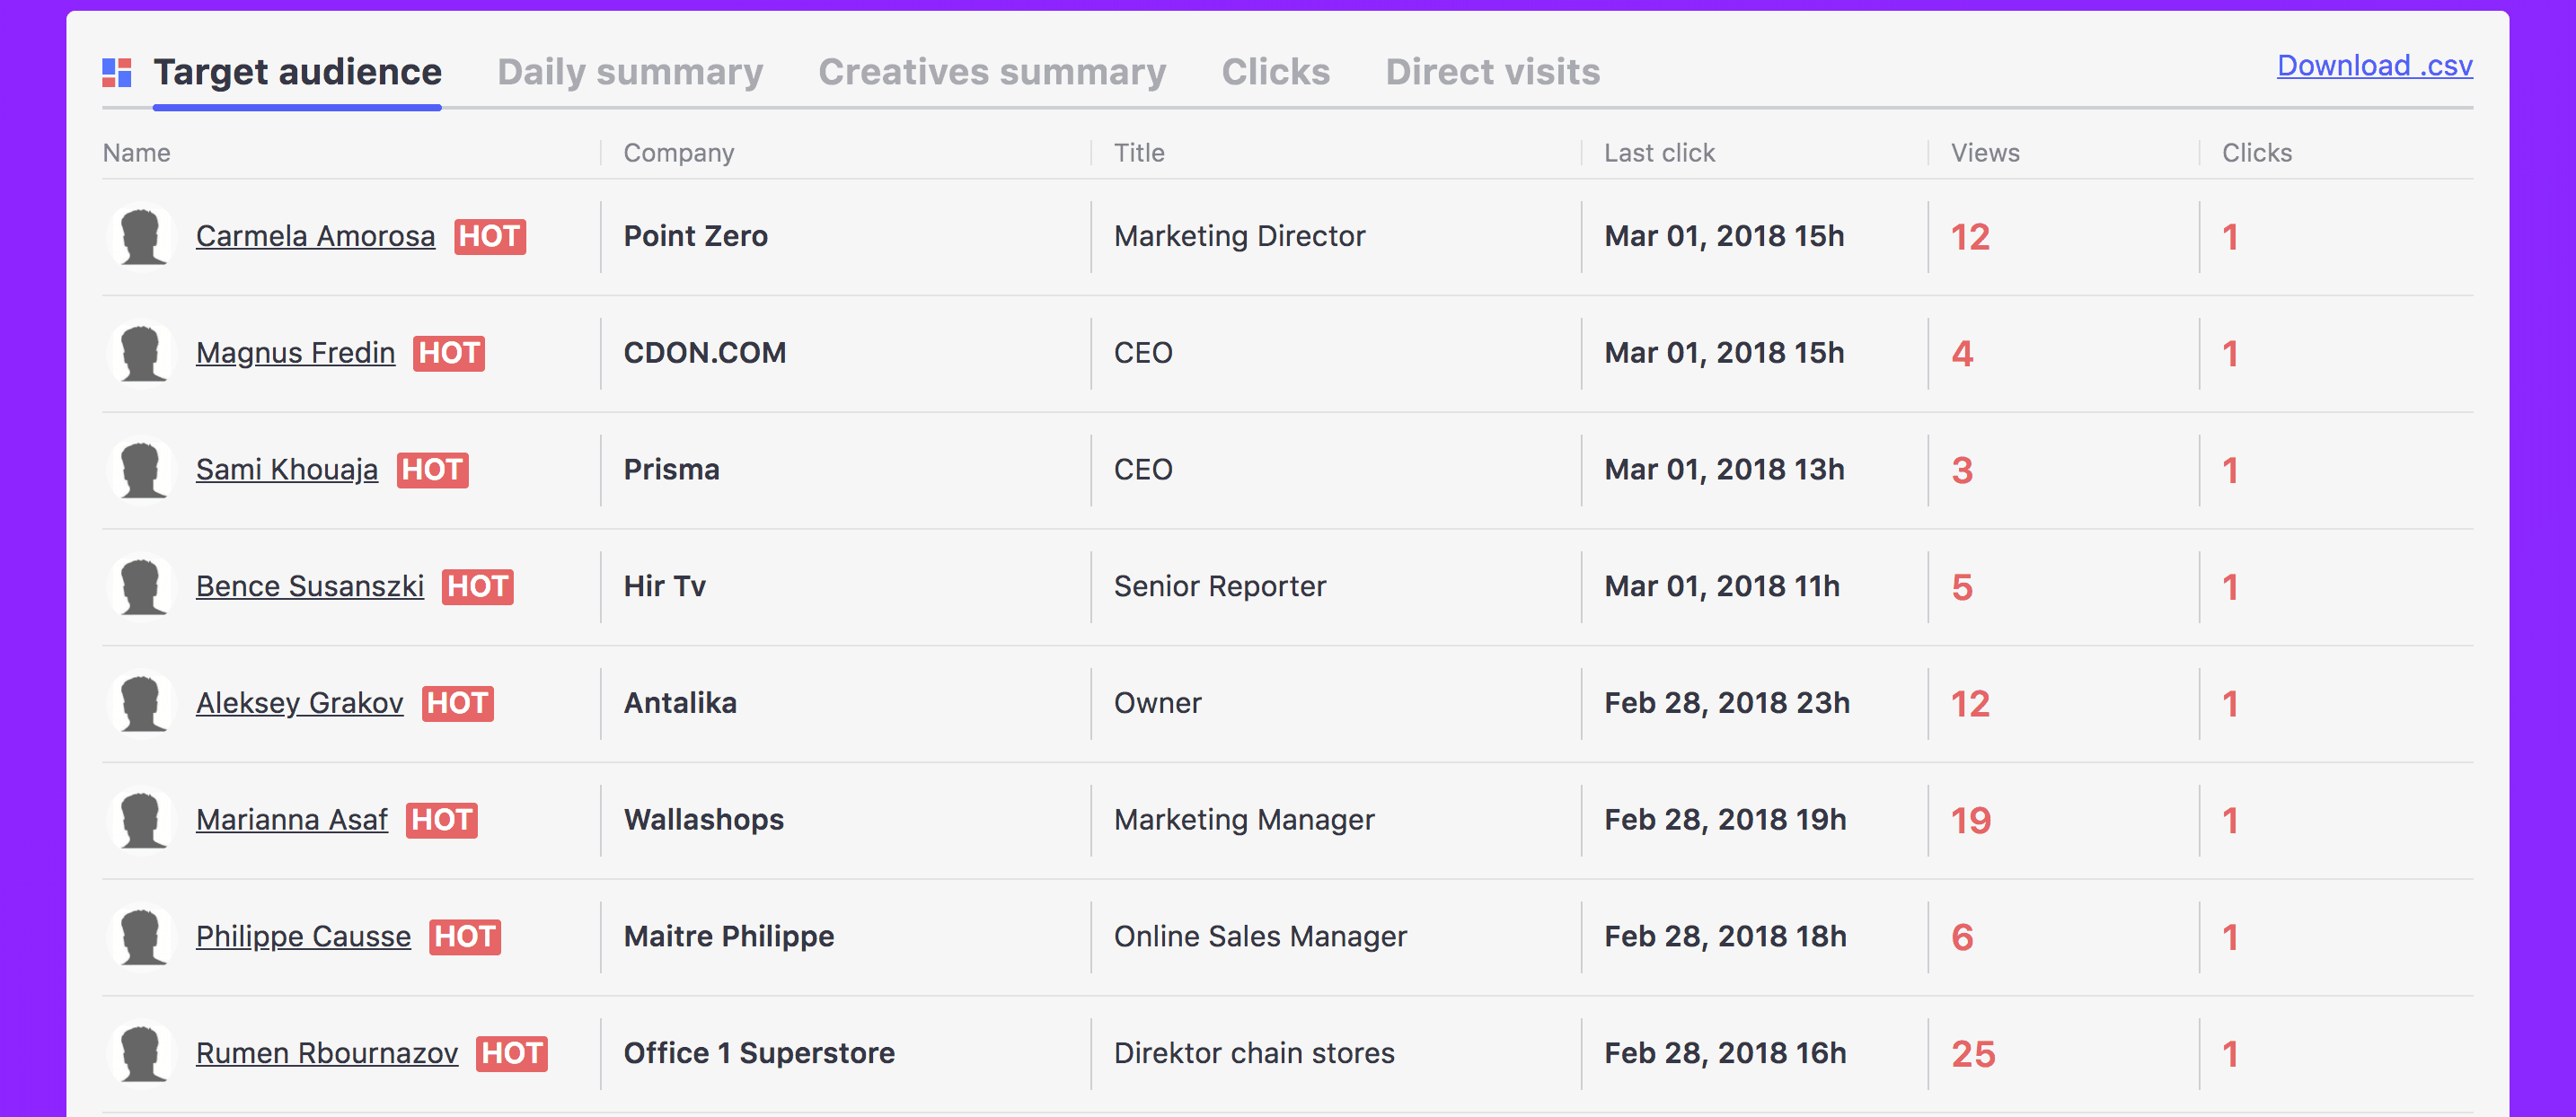Click the Feb 28, 2018 19h date
This screenshot has height=1117, width=2576.
[x=1725, y=820]
